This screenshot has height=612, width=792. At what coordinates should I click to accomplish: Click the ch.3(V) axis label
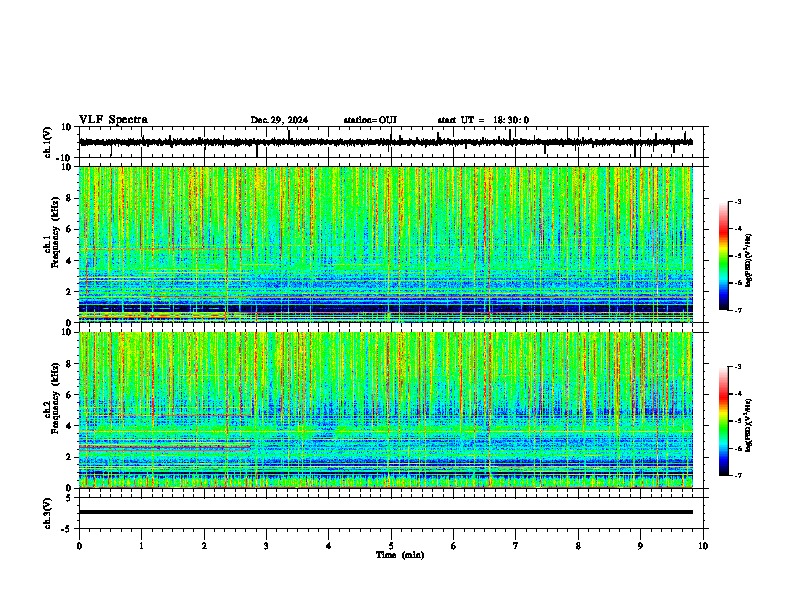(x=48, y=513)
